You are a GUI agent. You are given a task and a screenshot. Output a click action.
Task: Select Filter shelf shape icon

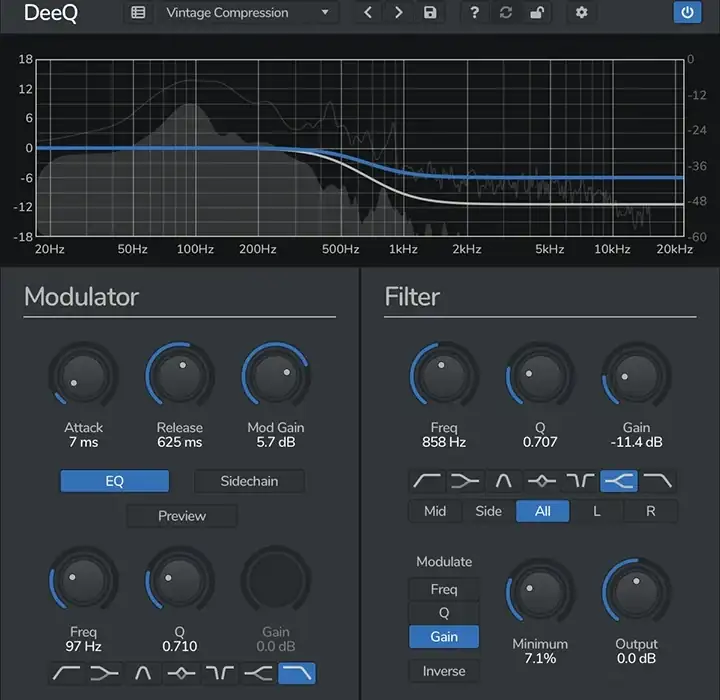click(619, 481)
